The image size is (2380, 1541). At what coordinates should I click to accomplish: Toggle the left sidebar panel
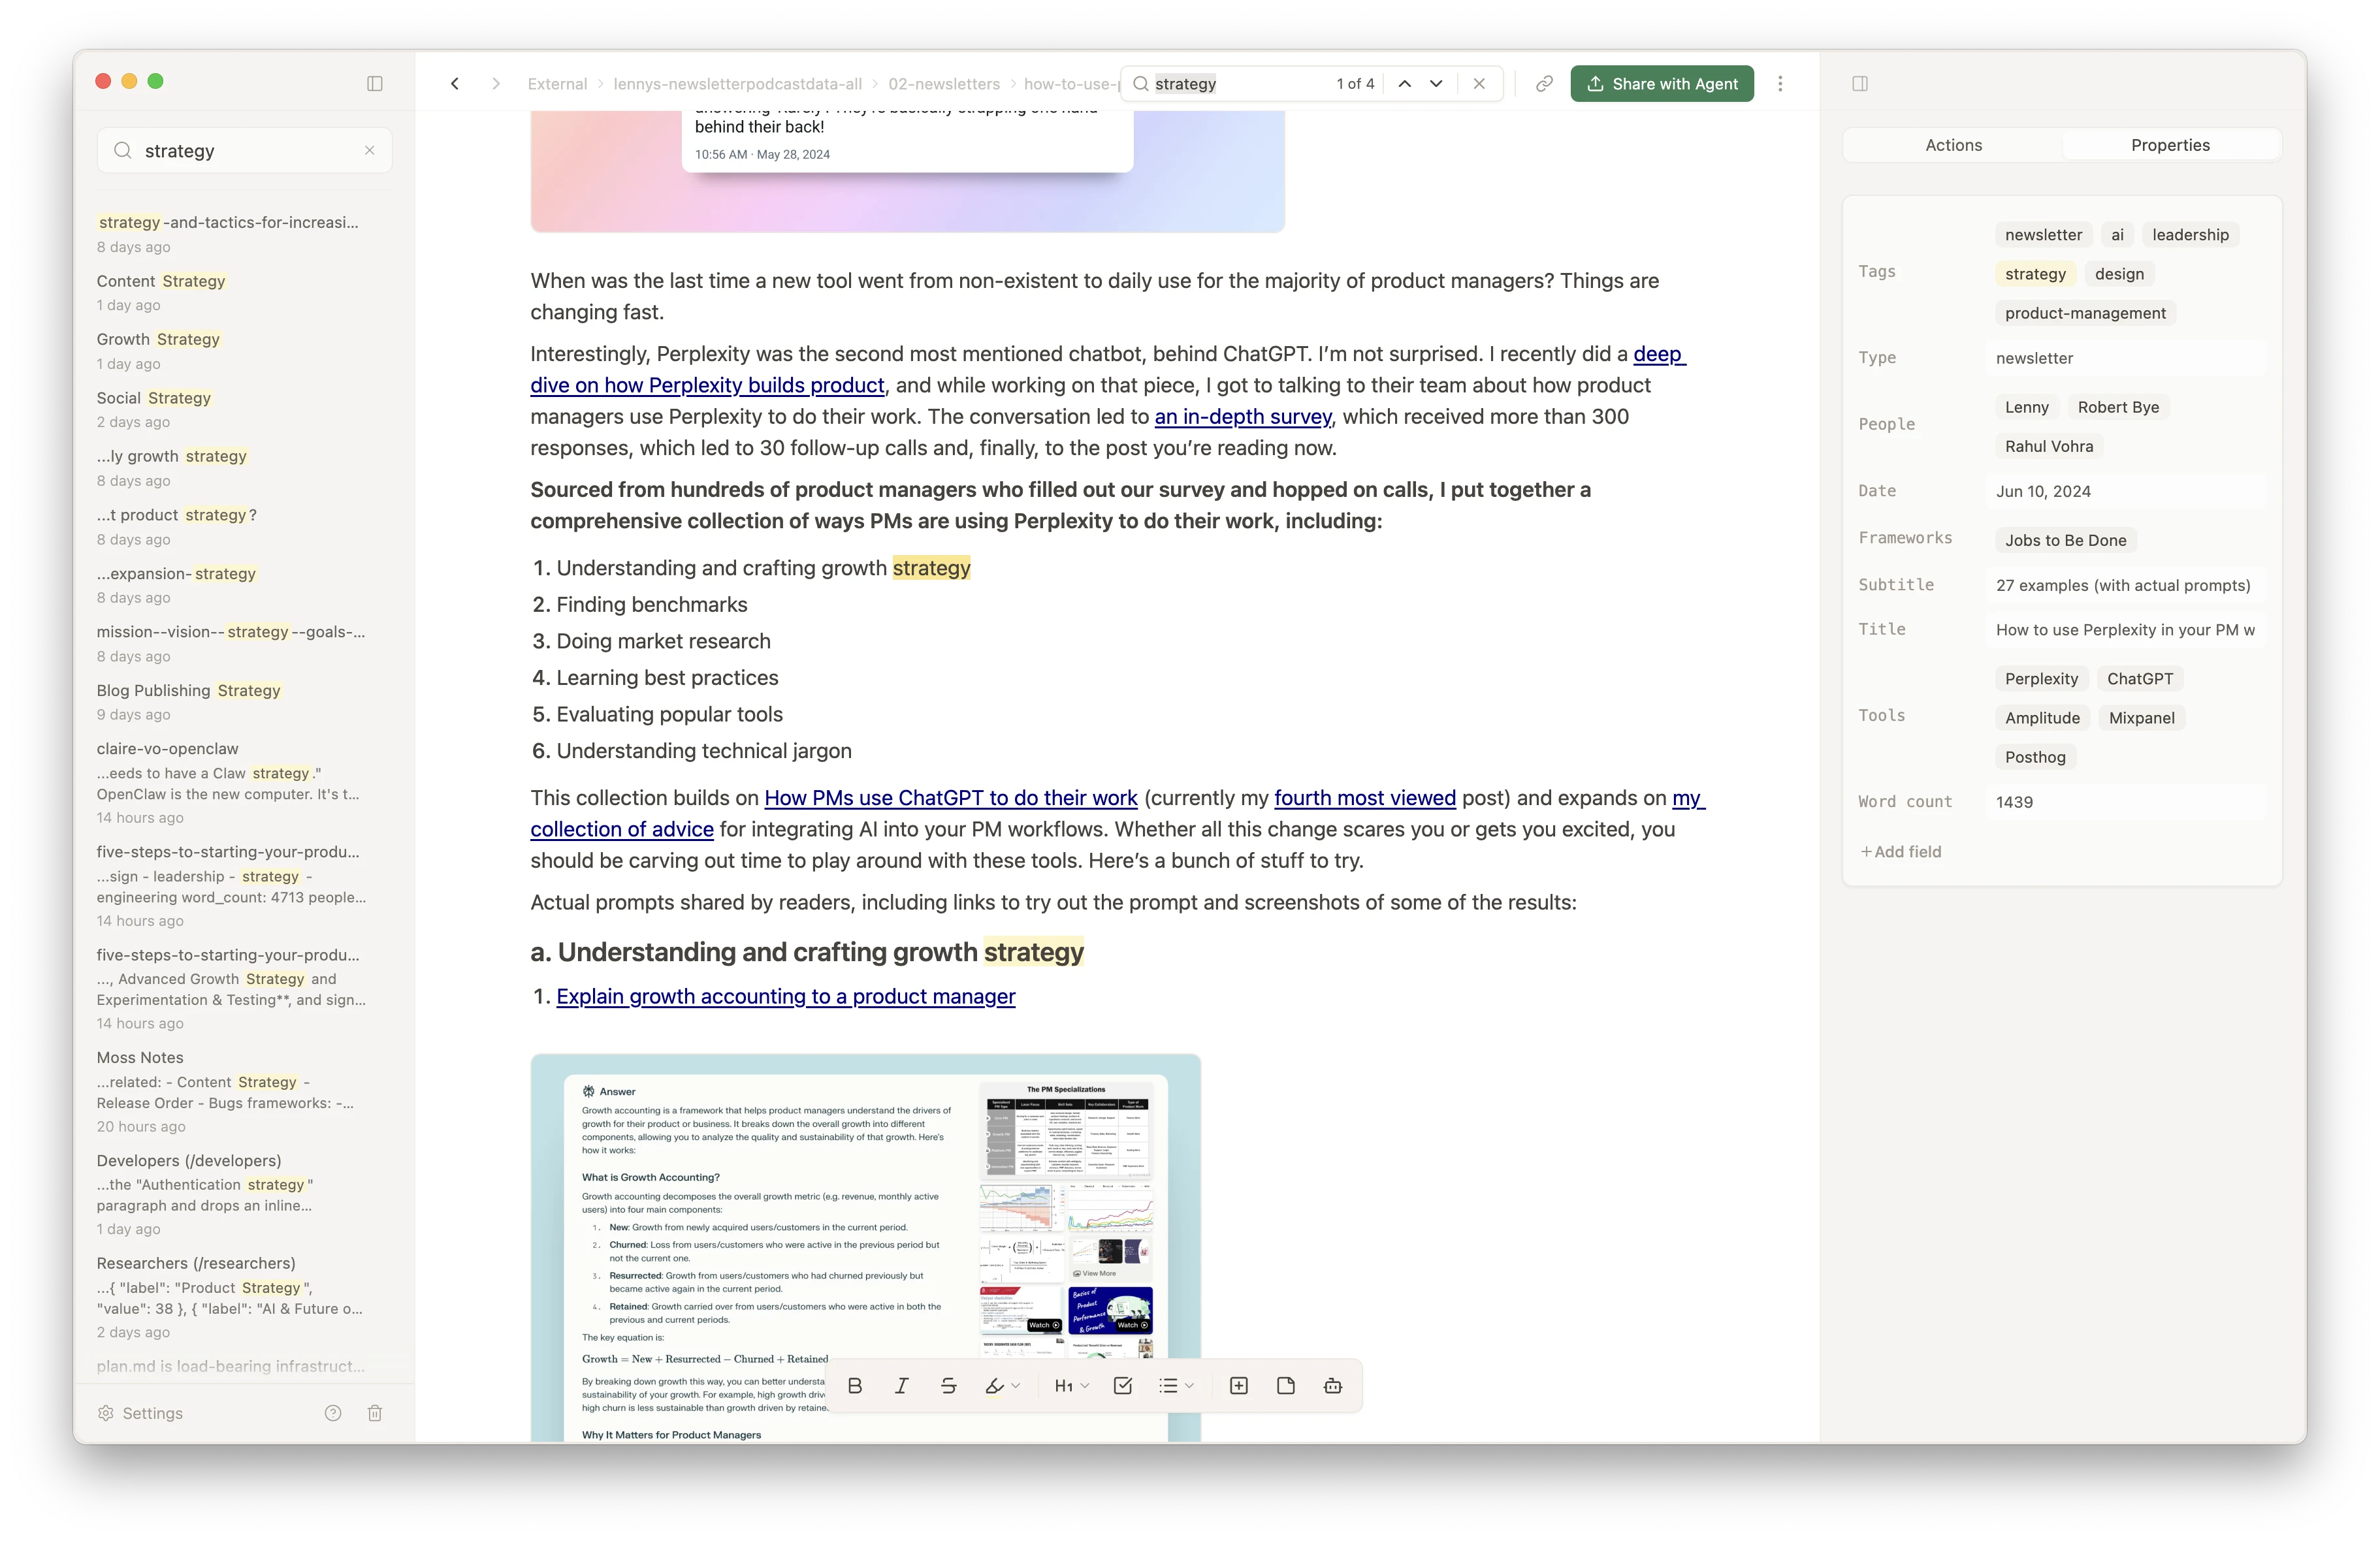coord(375,83)
